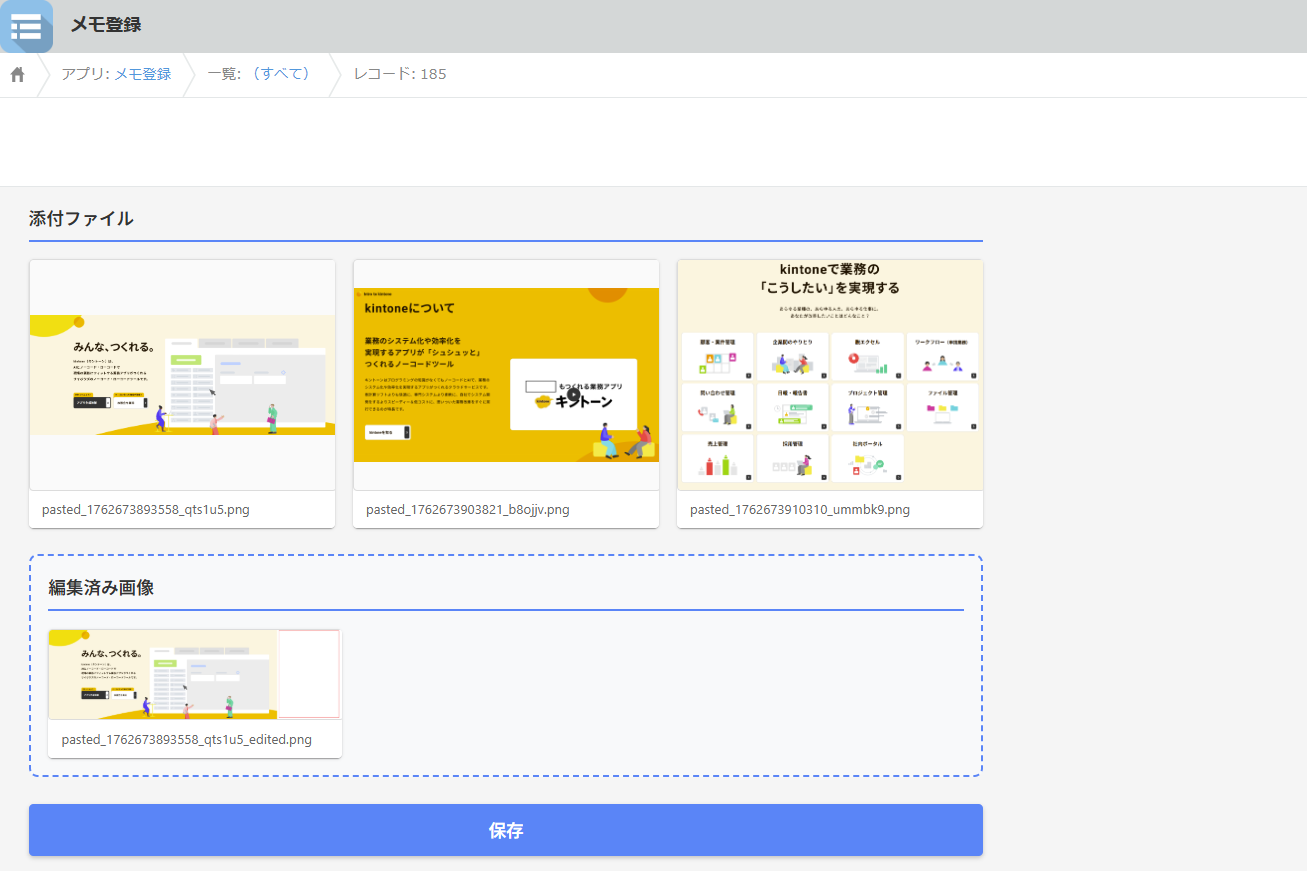Click filename pasted_1762673893558_qts1u5_edited.png

point(187,740)
